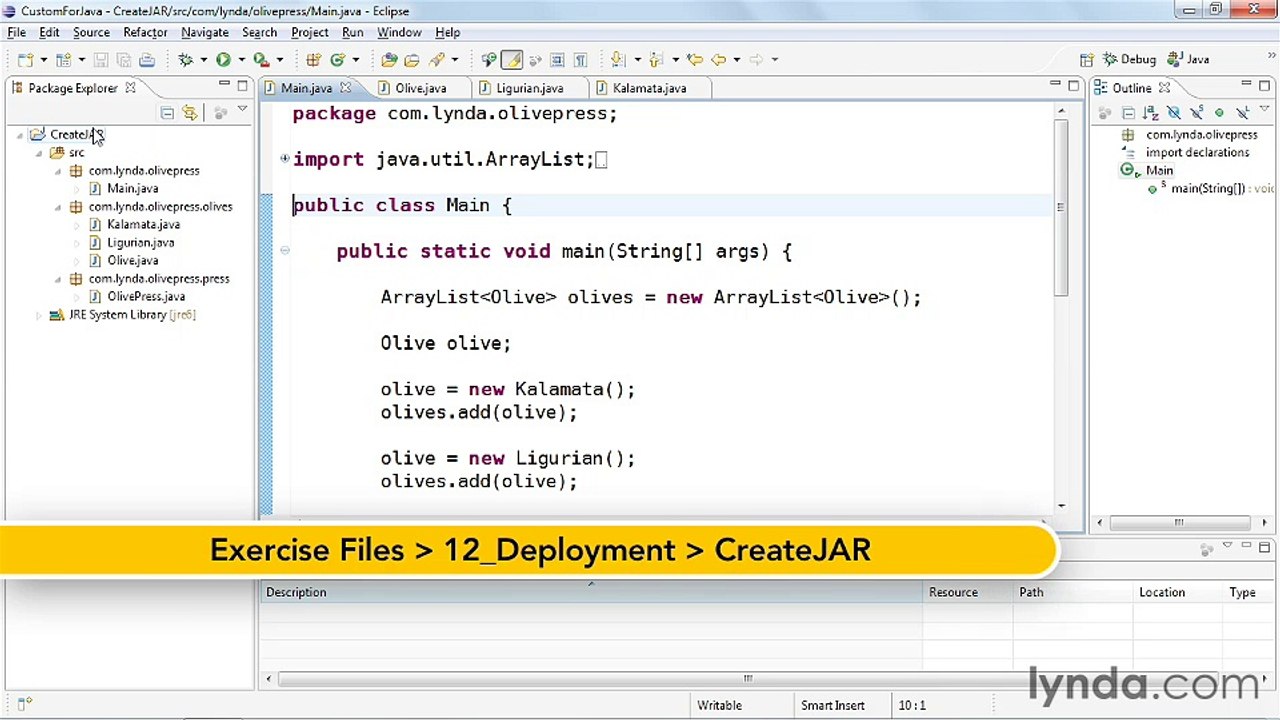Click the Open Type toolbar icon
The image size is (1280, 720).
click(389, 60)
